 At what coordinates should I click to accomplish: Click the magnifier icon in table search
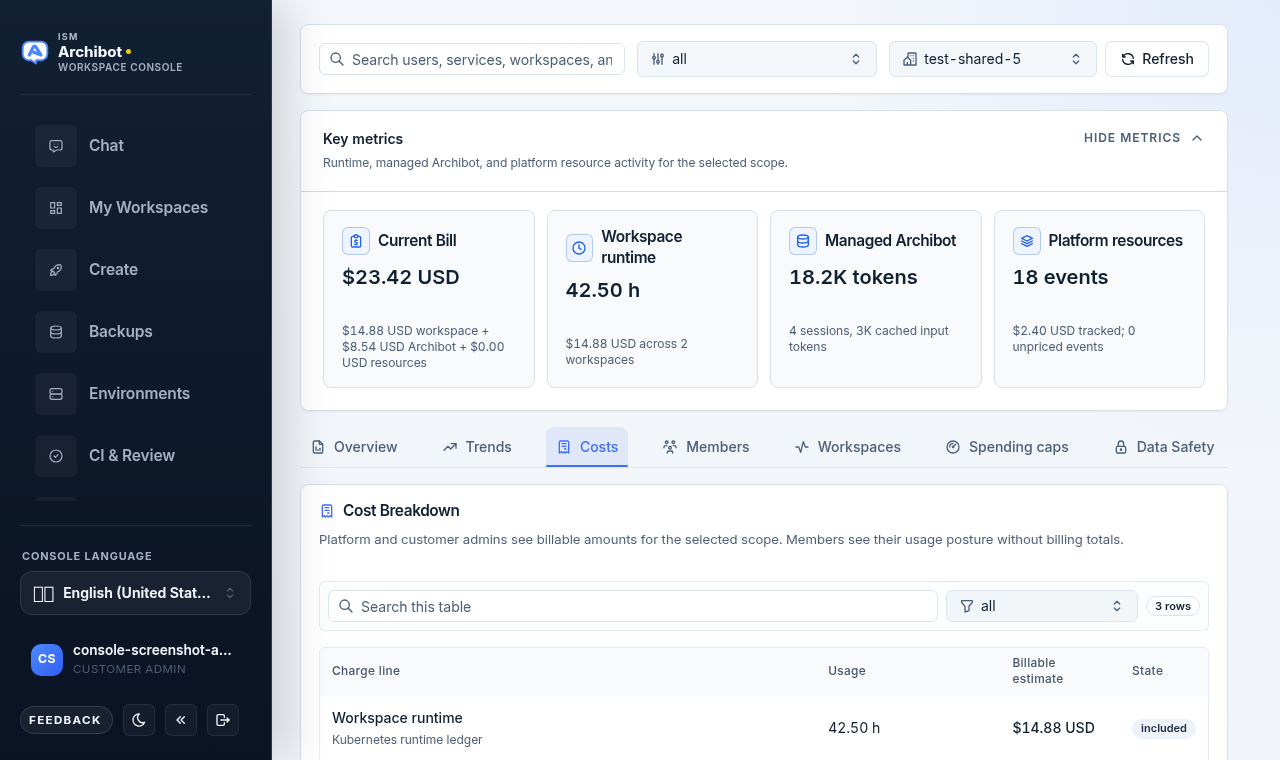[x=346, y=606]
